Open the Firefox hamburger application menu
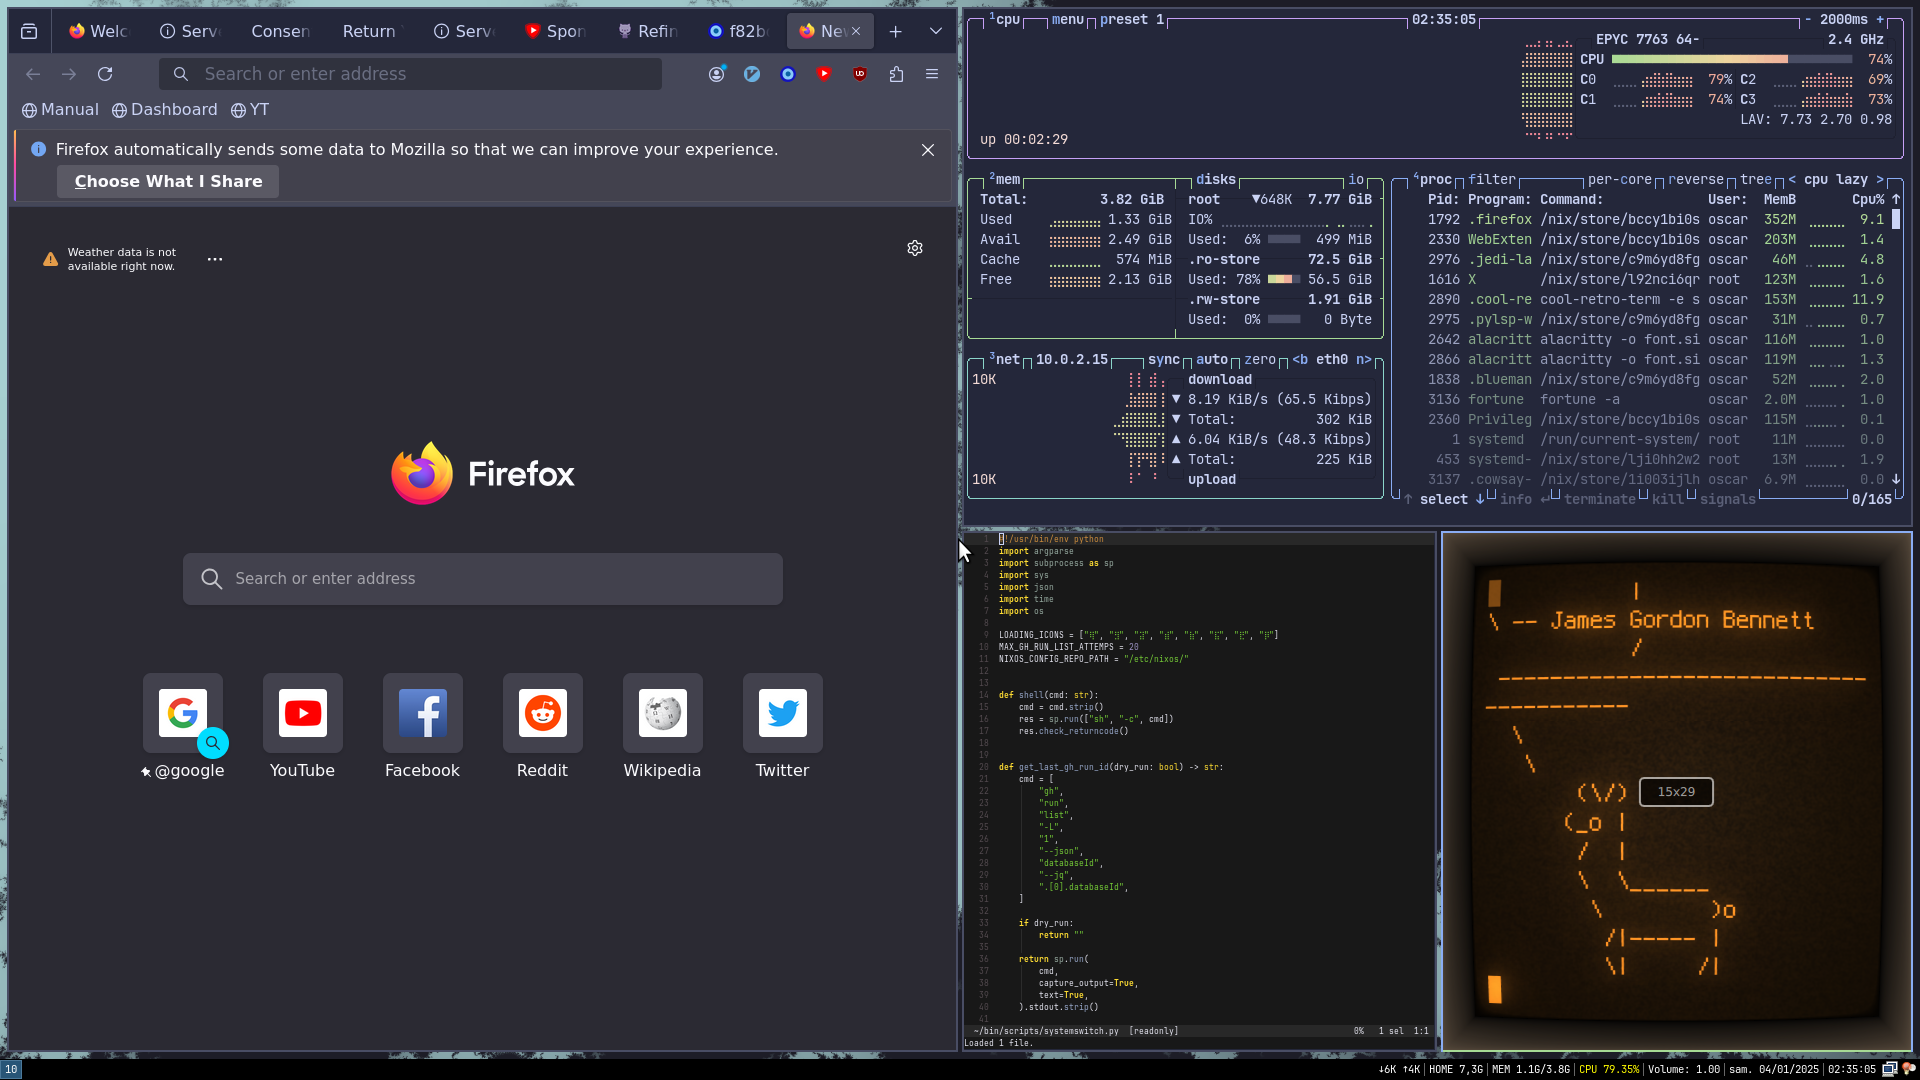Image resolution: width=1920 pixels, height=1080 pixels. coord(932,74)
